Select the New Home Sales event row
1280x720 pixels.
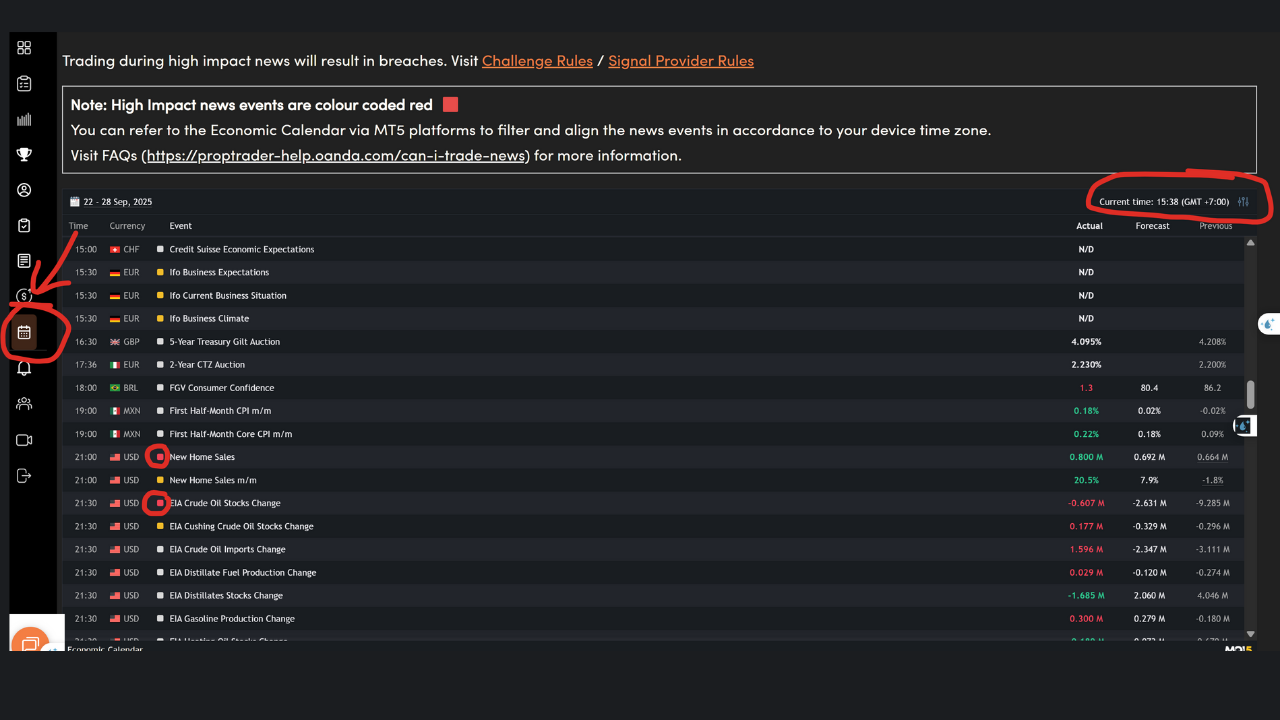coord(202,457)
